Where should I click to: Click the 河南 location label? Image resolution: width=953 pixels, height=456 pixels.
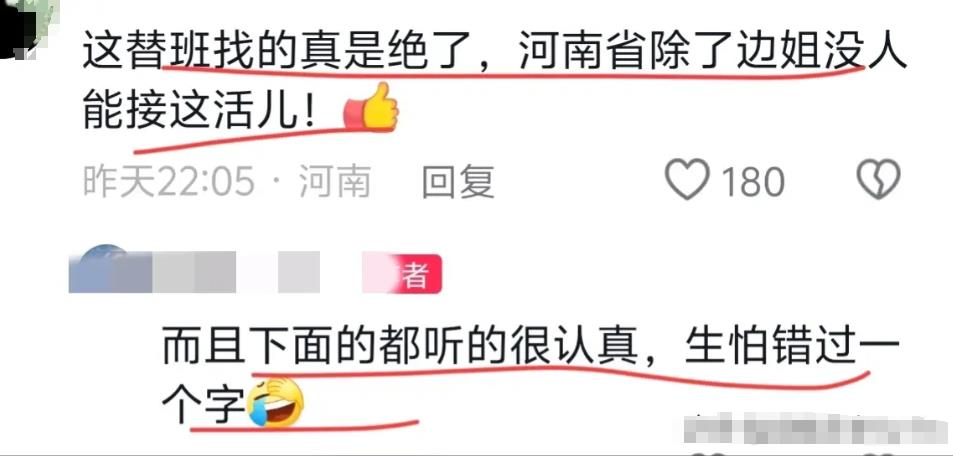335,181
